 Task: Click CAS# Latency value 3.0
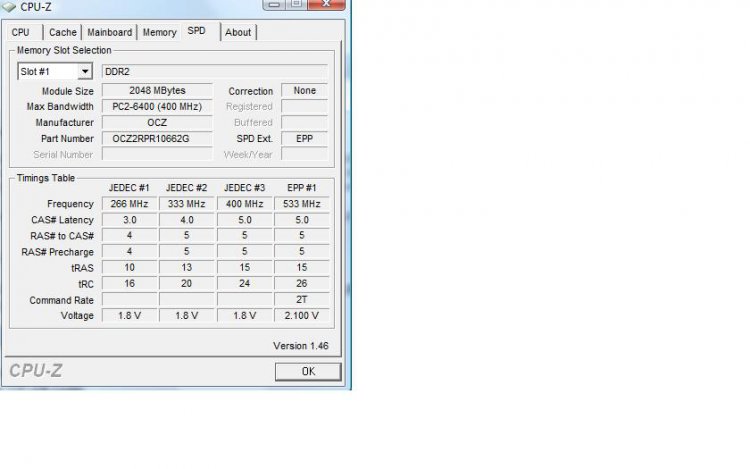pyautogui.click(x=130, y=220)
